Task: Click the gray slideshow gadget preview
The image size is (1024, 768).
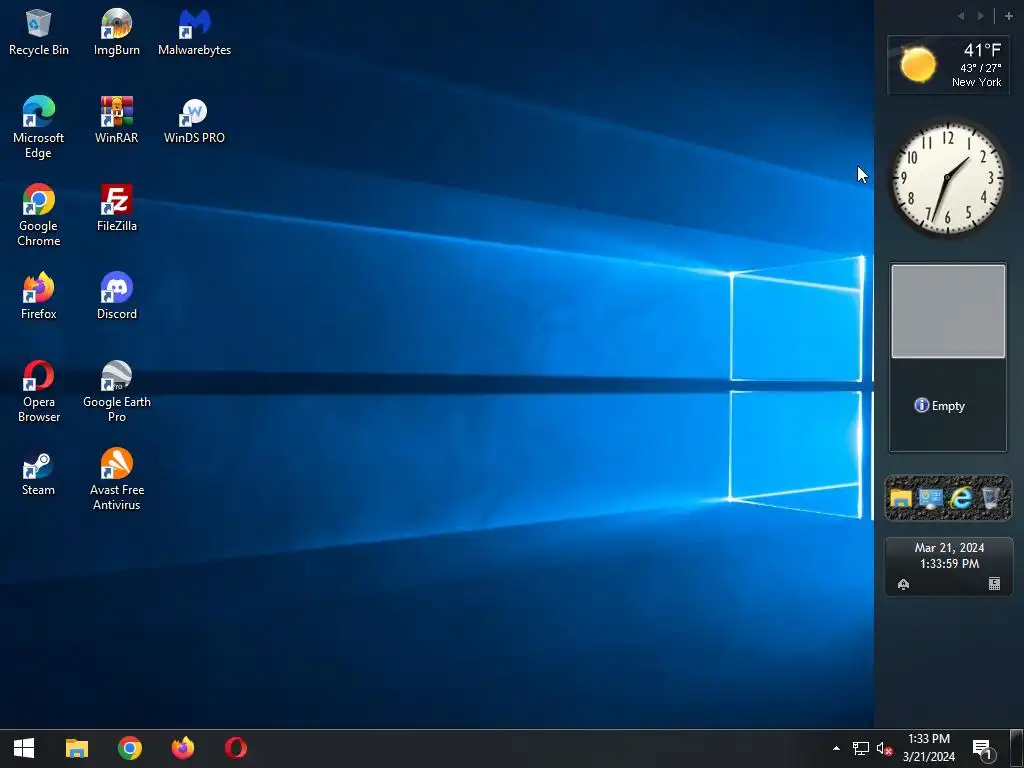Action: click(948, 312)
